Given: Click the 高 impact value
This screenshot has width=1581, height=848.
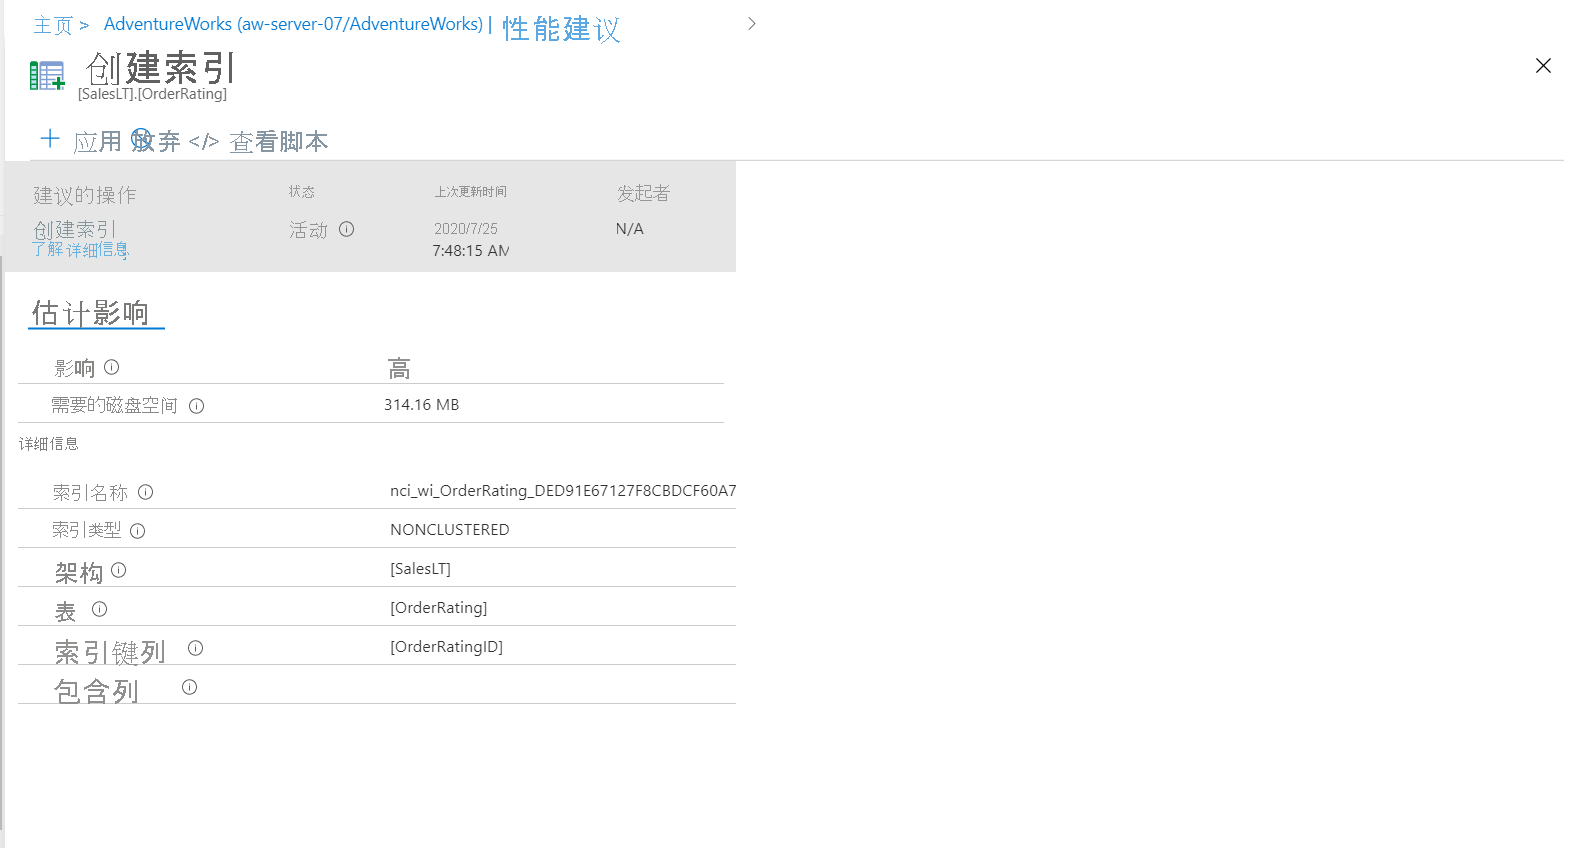Looking at the screenshot, I should point(399,369).
